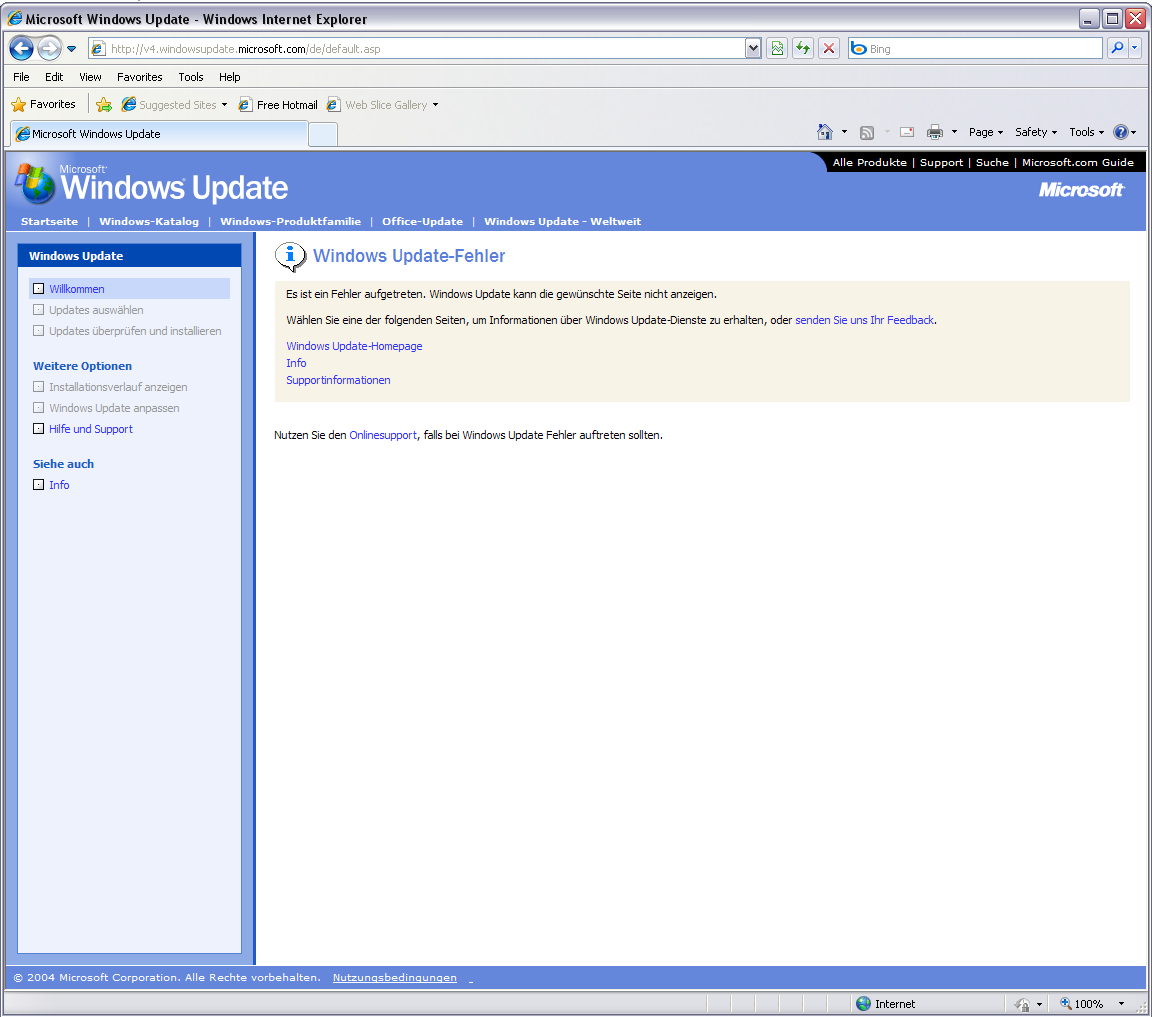Click the 100% zoom level button

[1081, 1004]
